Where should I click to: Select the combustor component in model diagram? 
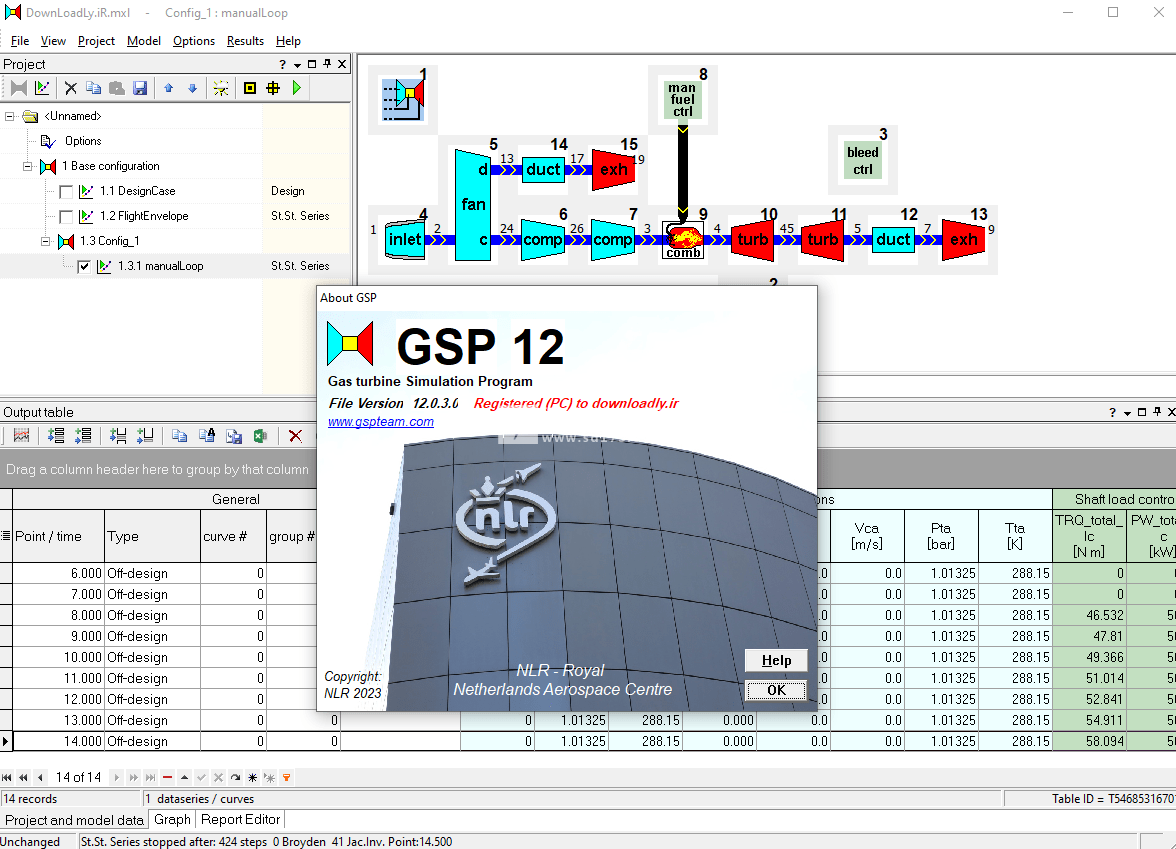pos(683,239)
